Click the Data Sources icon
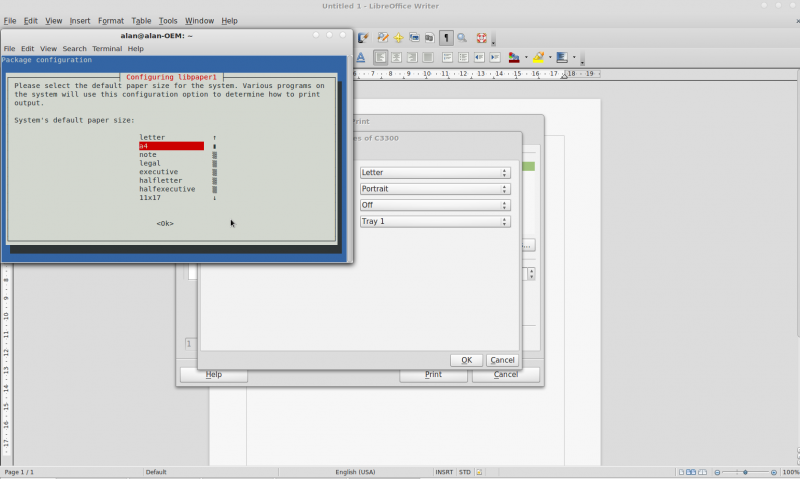The image size is (800, 479). [430, 38]
